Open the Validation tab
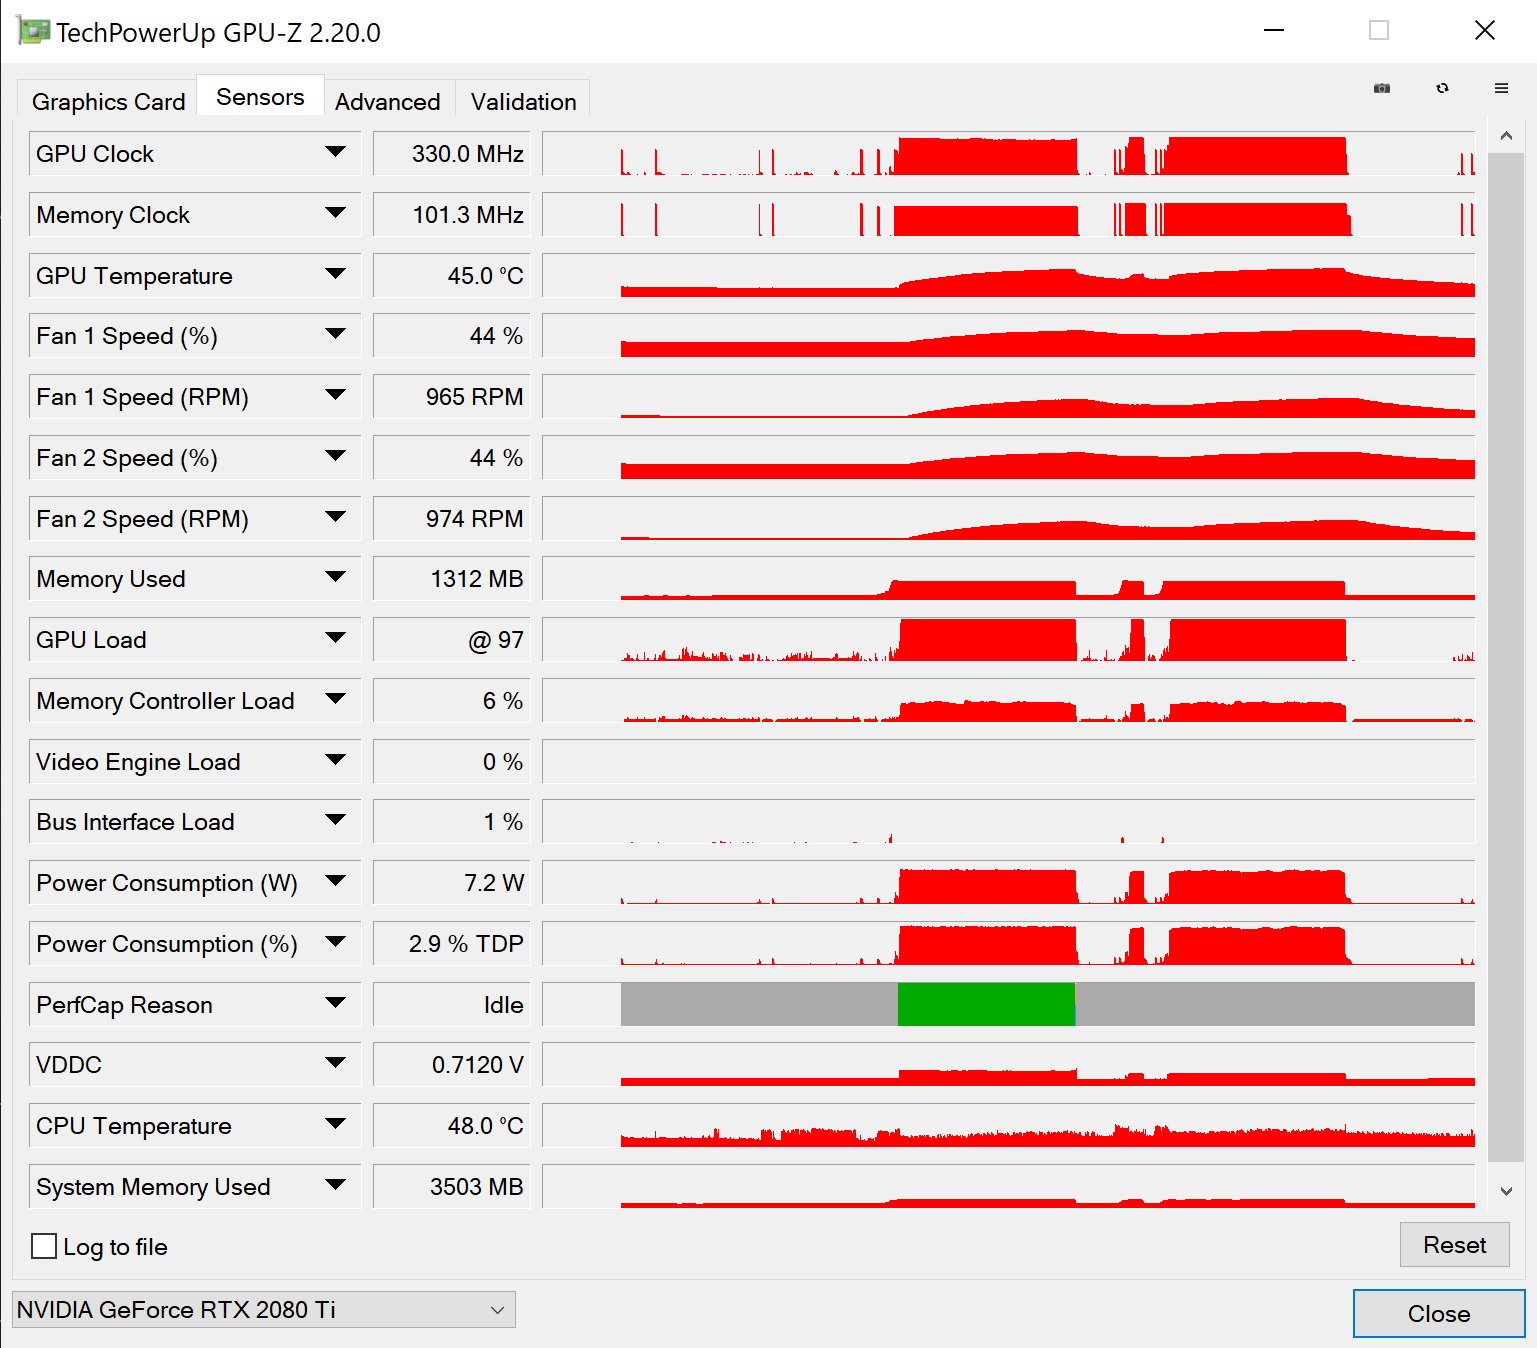 523,101
